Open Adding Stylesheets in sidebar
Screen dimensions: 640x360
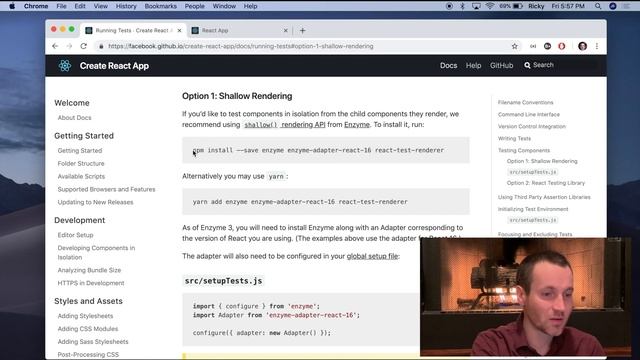[85, 316]
